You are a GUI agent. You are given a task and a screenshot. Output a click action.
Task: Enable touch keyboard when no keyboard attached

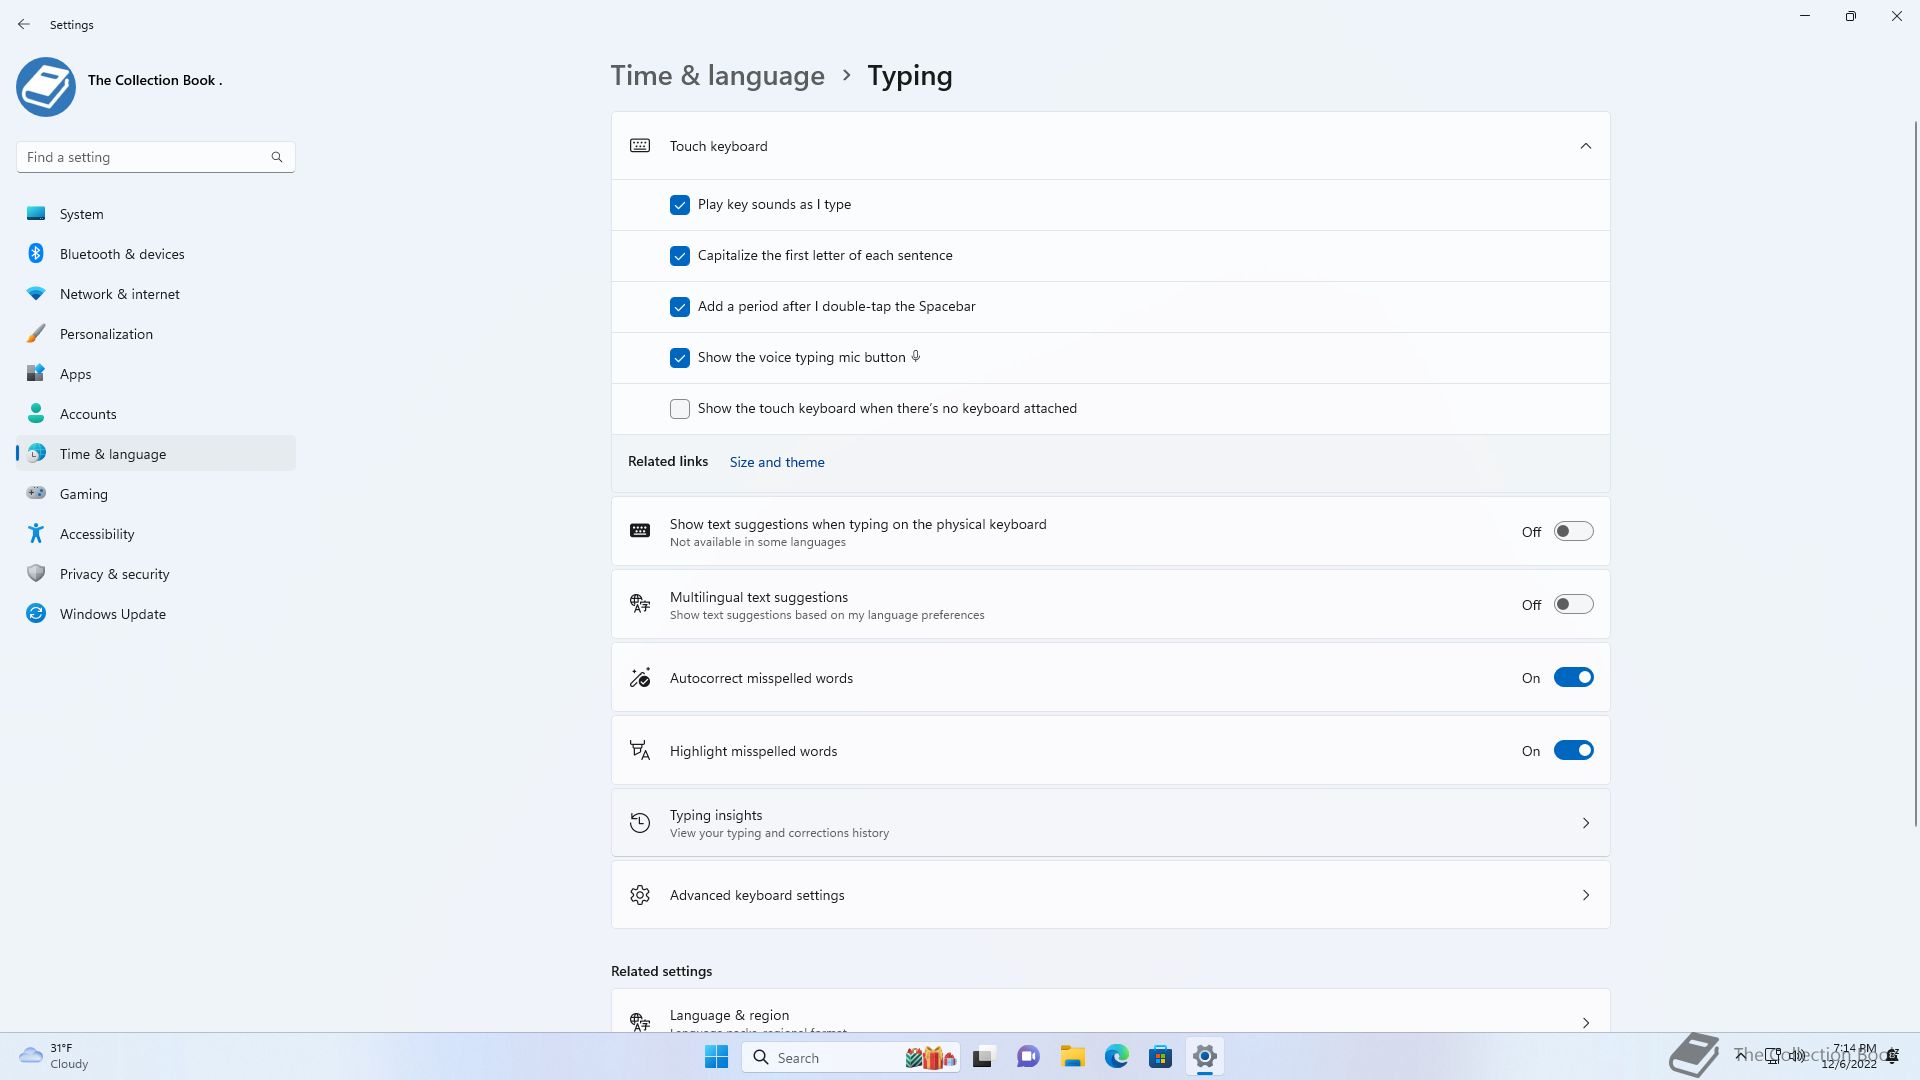point(680,409)
